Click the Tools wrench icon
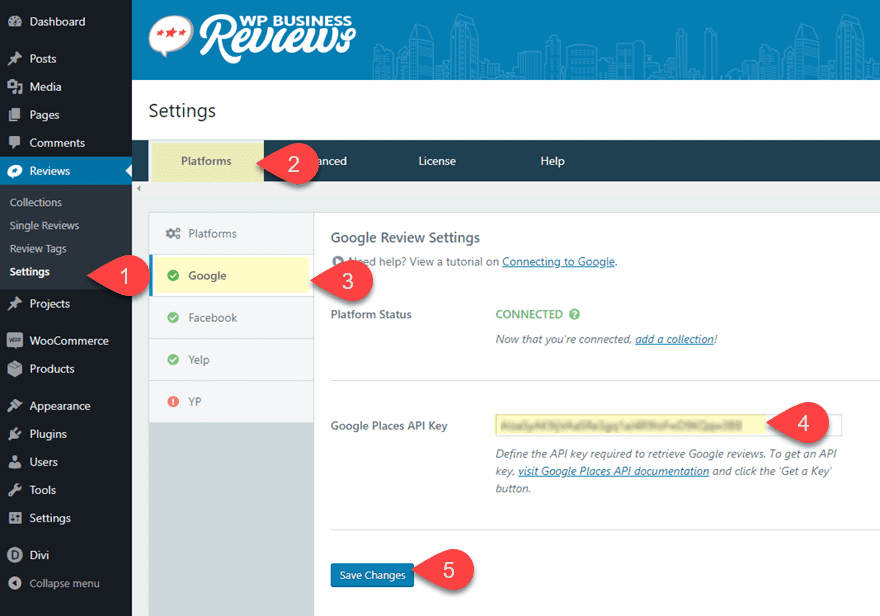880x616 pixels. coord(15,490)
